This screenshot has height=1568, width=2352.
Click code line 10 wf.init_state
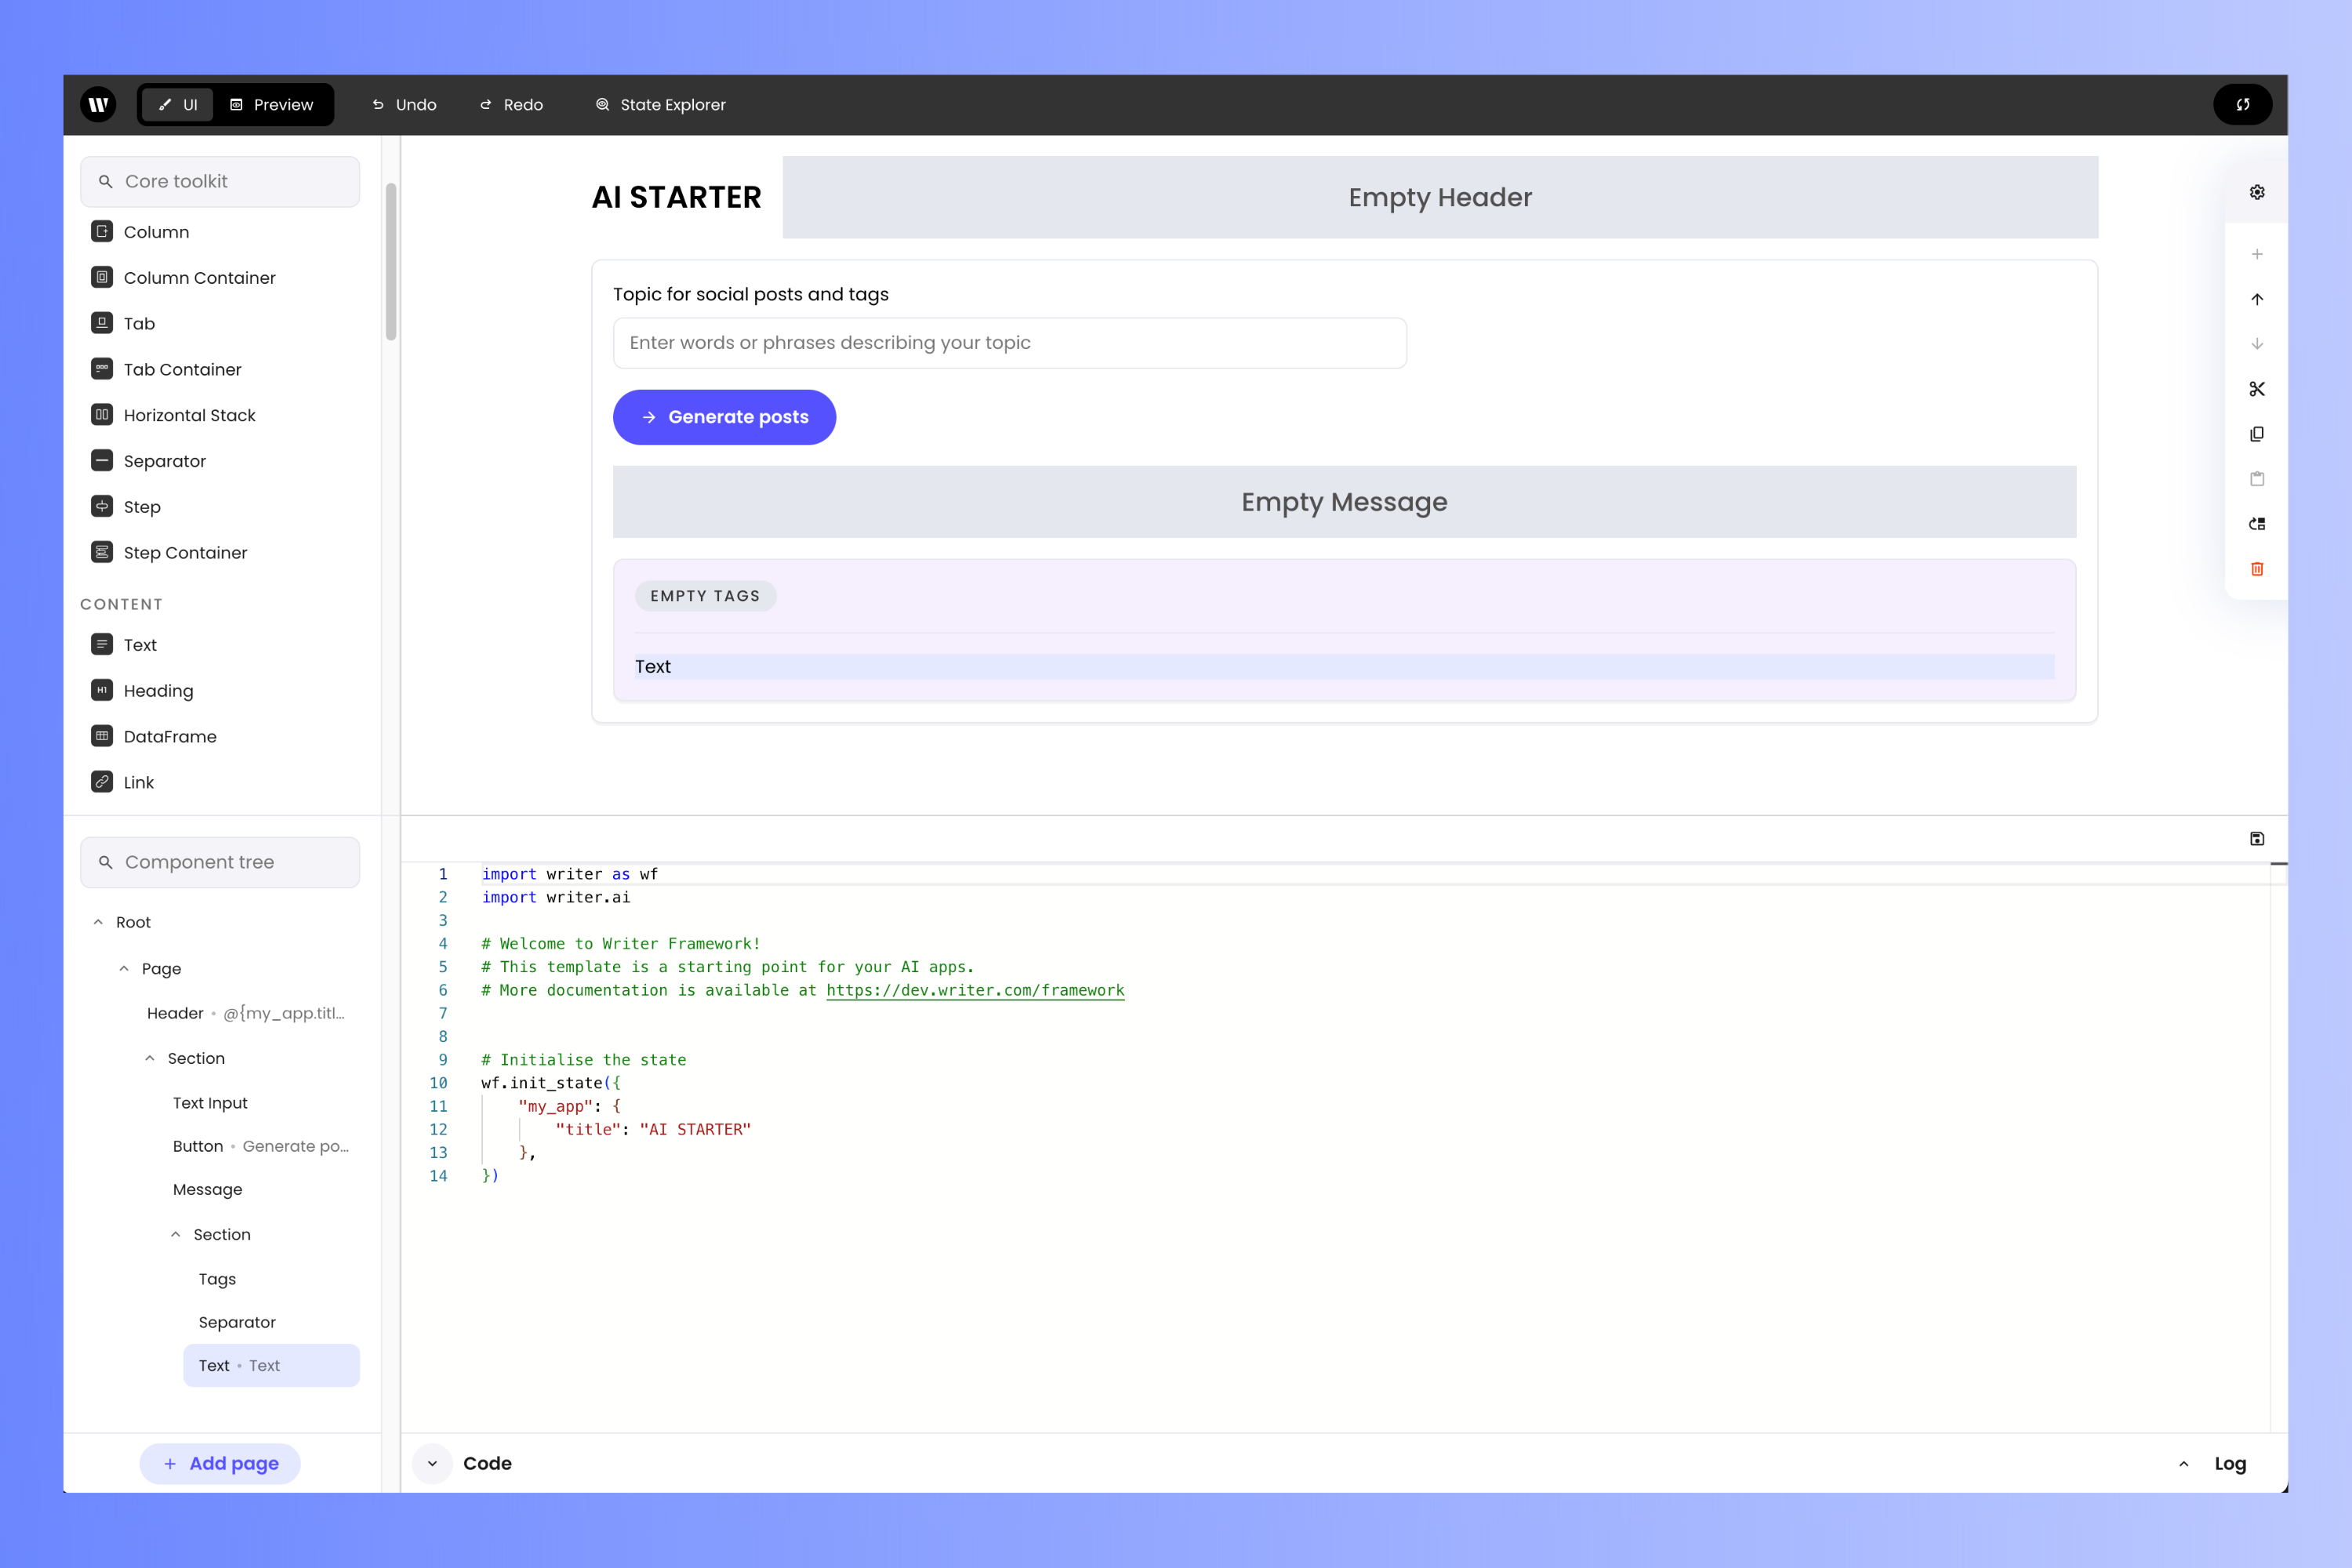(x=551, y=1083)
